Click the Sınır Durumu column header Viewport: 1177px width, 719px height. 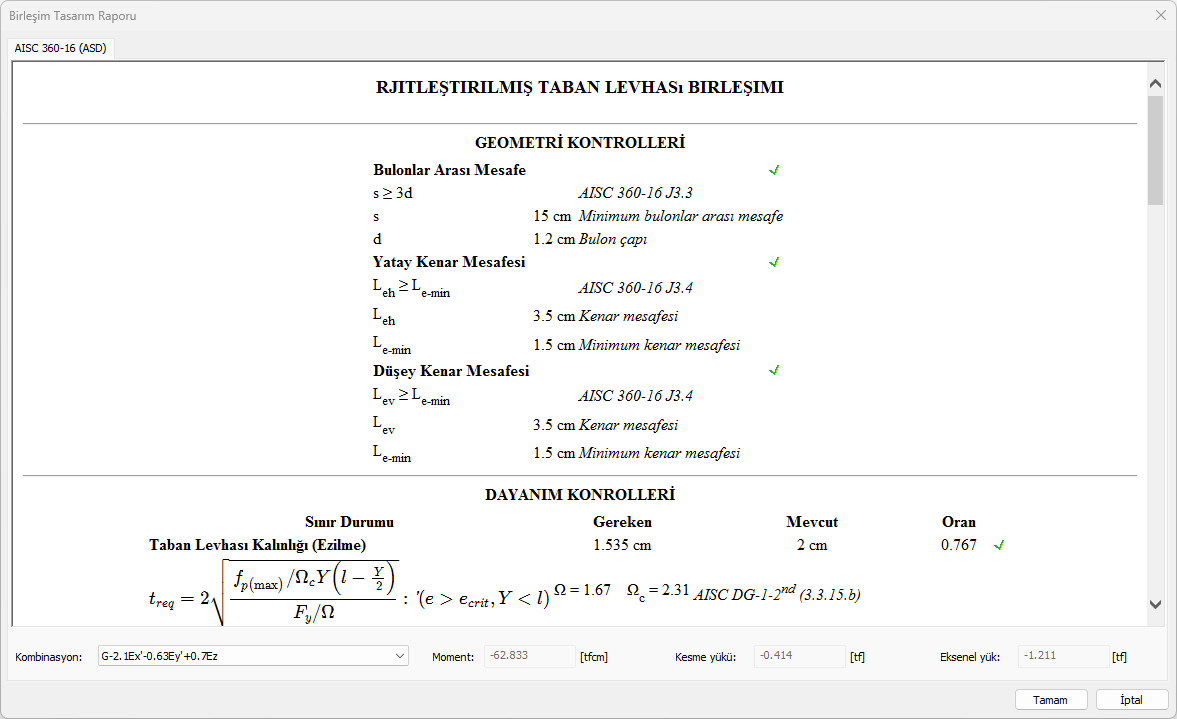point(349,522)
